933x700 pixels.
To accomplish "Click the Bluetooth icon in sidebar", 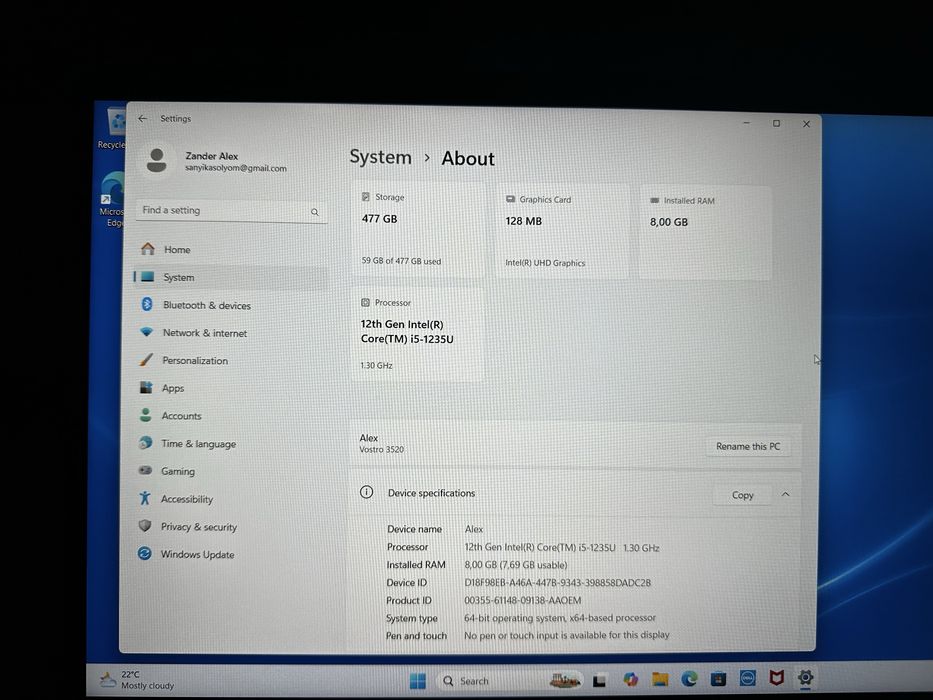I will click(147, 304).
